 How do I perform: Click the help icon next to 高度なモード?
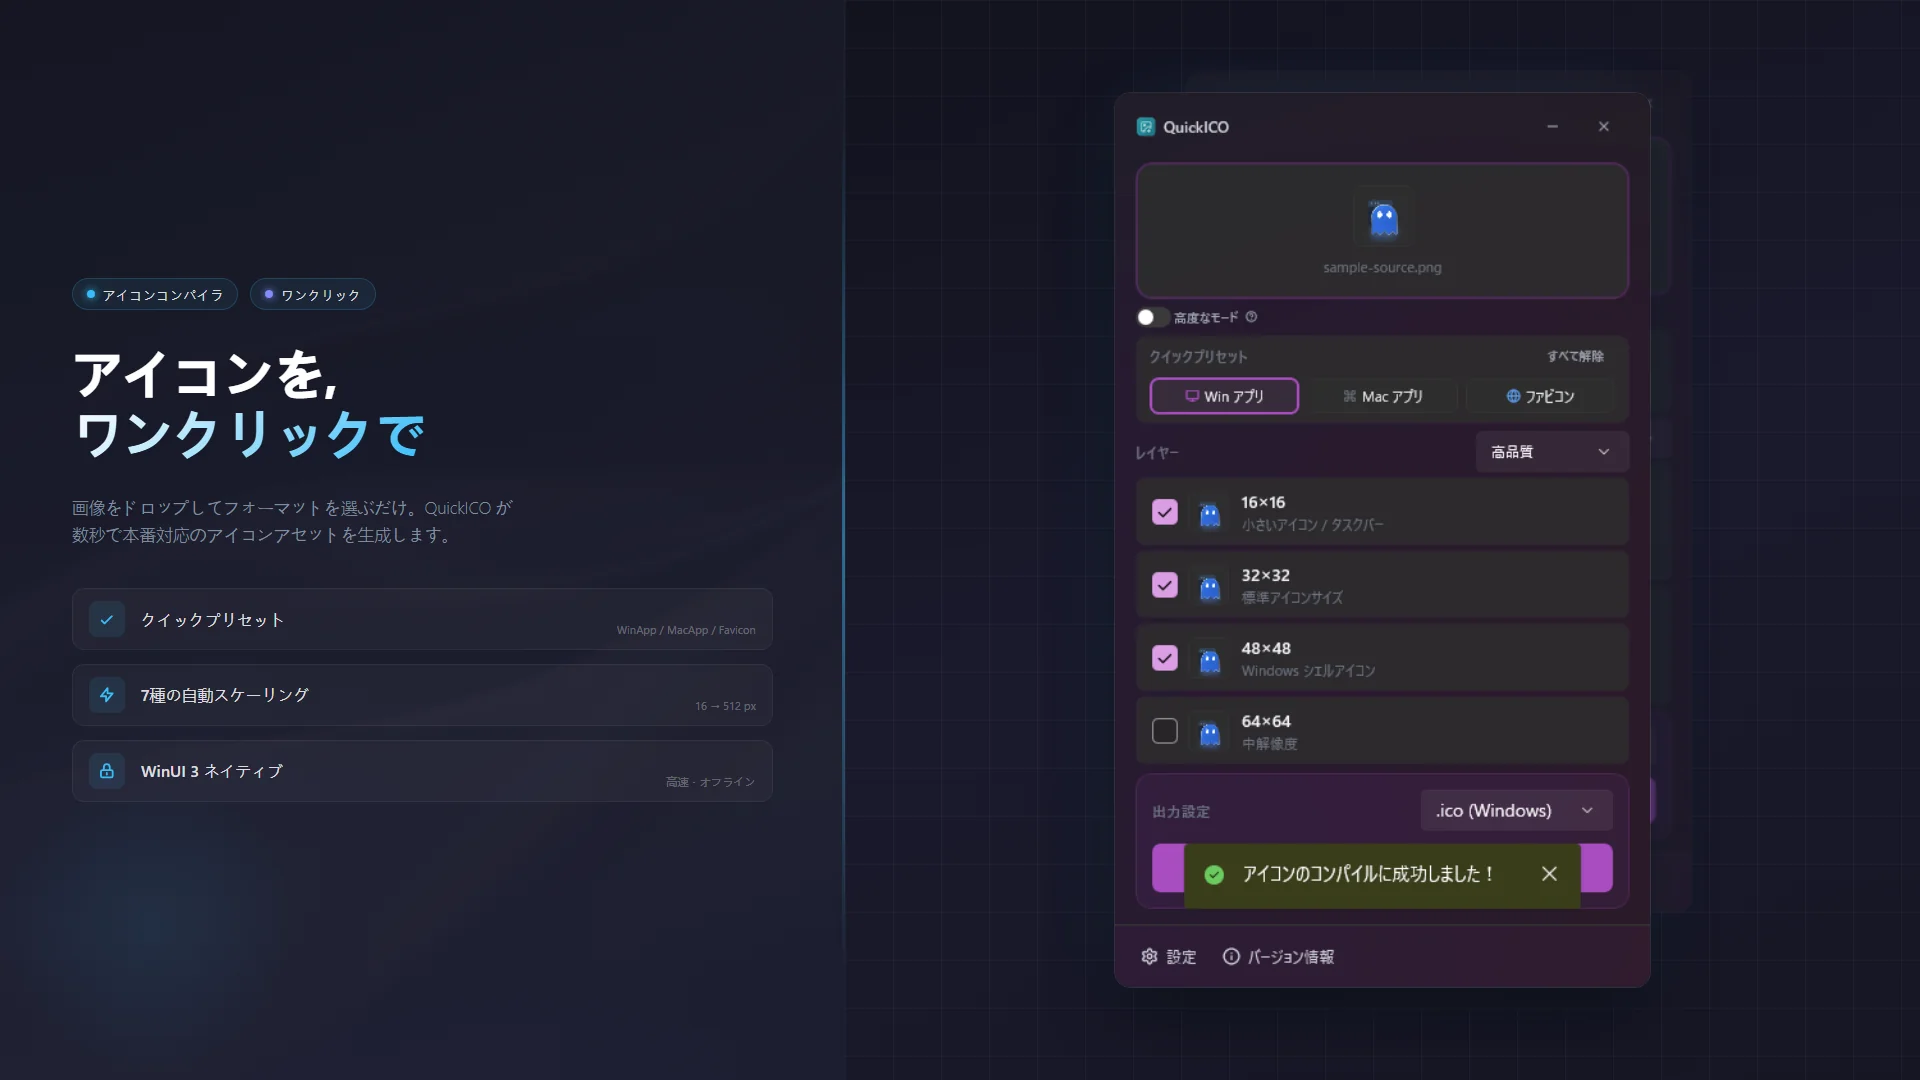pyautogui.click(x=1251, y=317)
